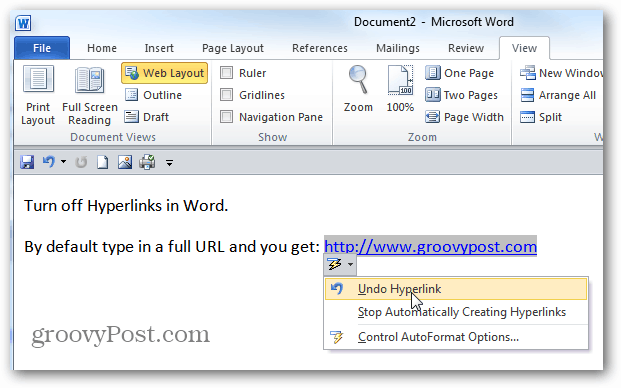Split the document window
Image resolution: width=621 pixels, height=388 pixels.
click(x=541, y=117)
